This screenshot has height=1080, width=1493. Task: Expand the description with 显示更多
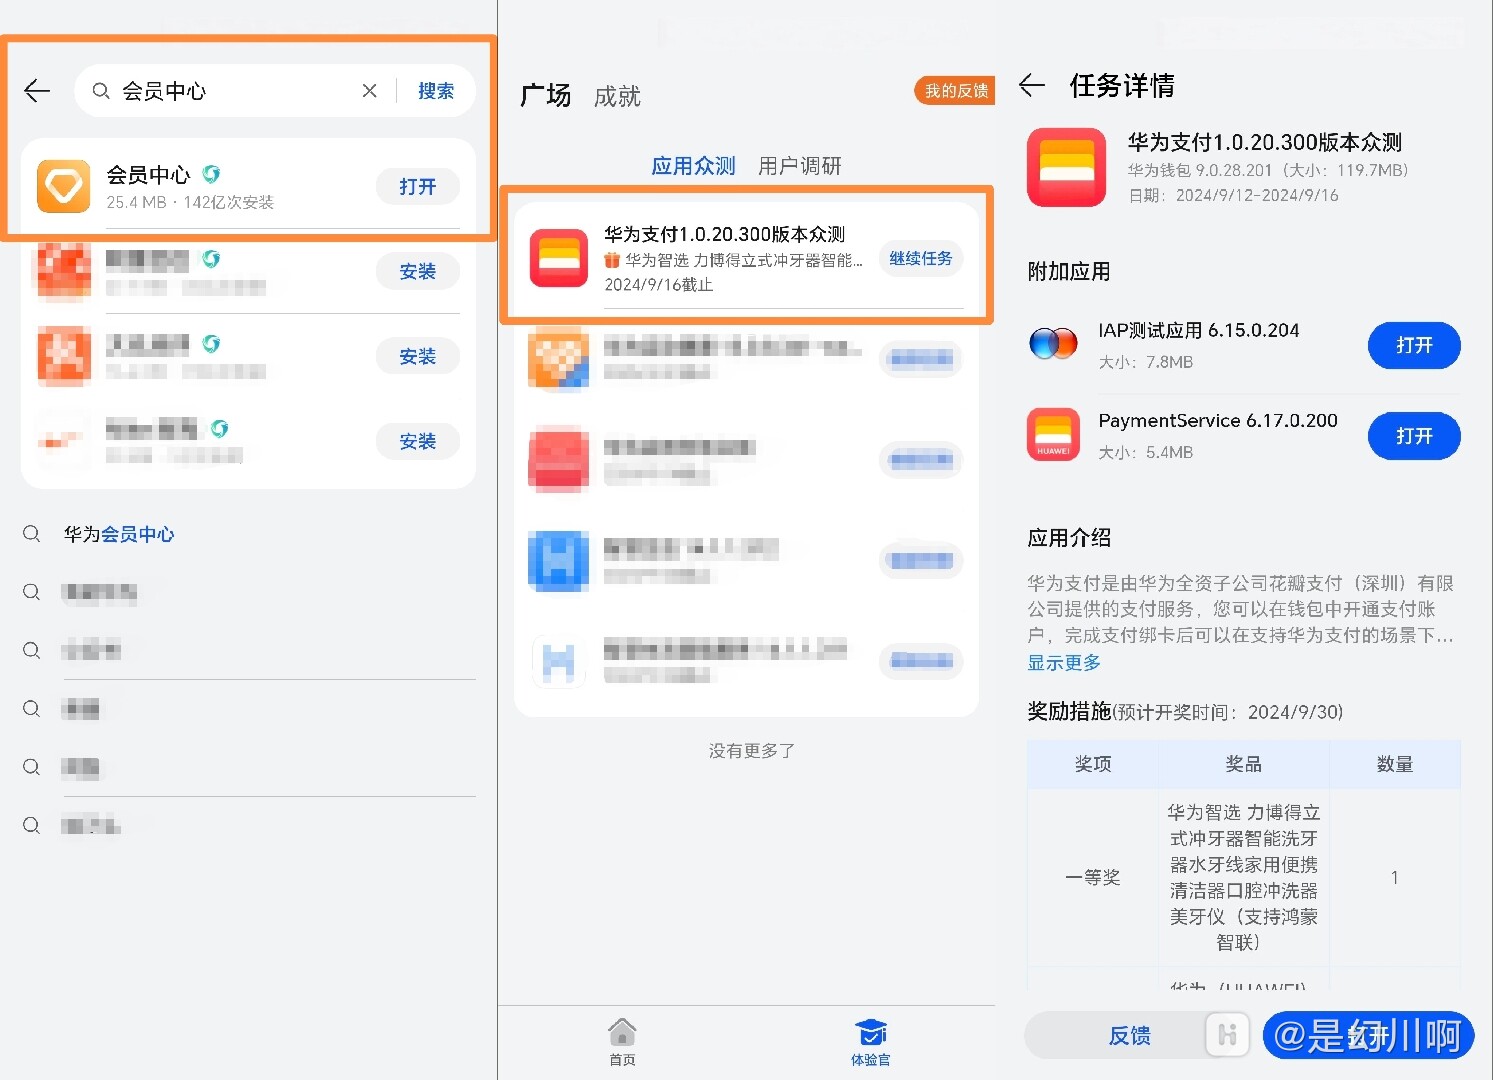[1064, 662]
